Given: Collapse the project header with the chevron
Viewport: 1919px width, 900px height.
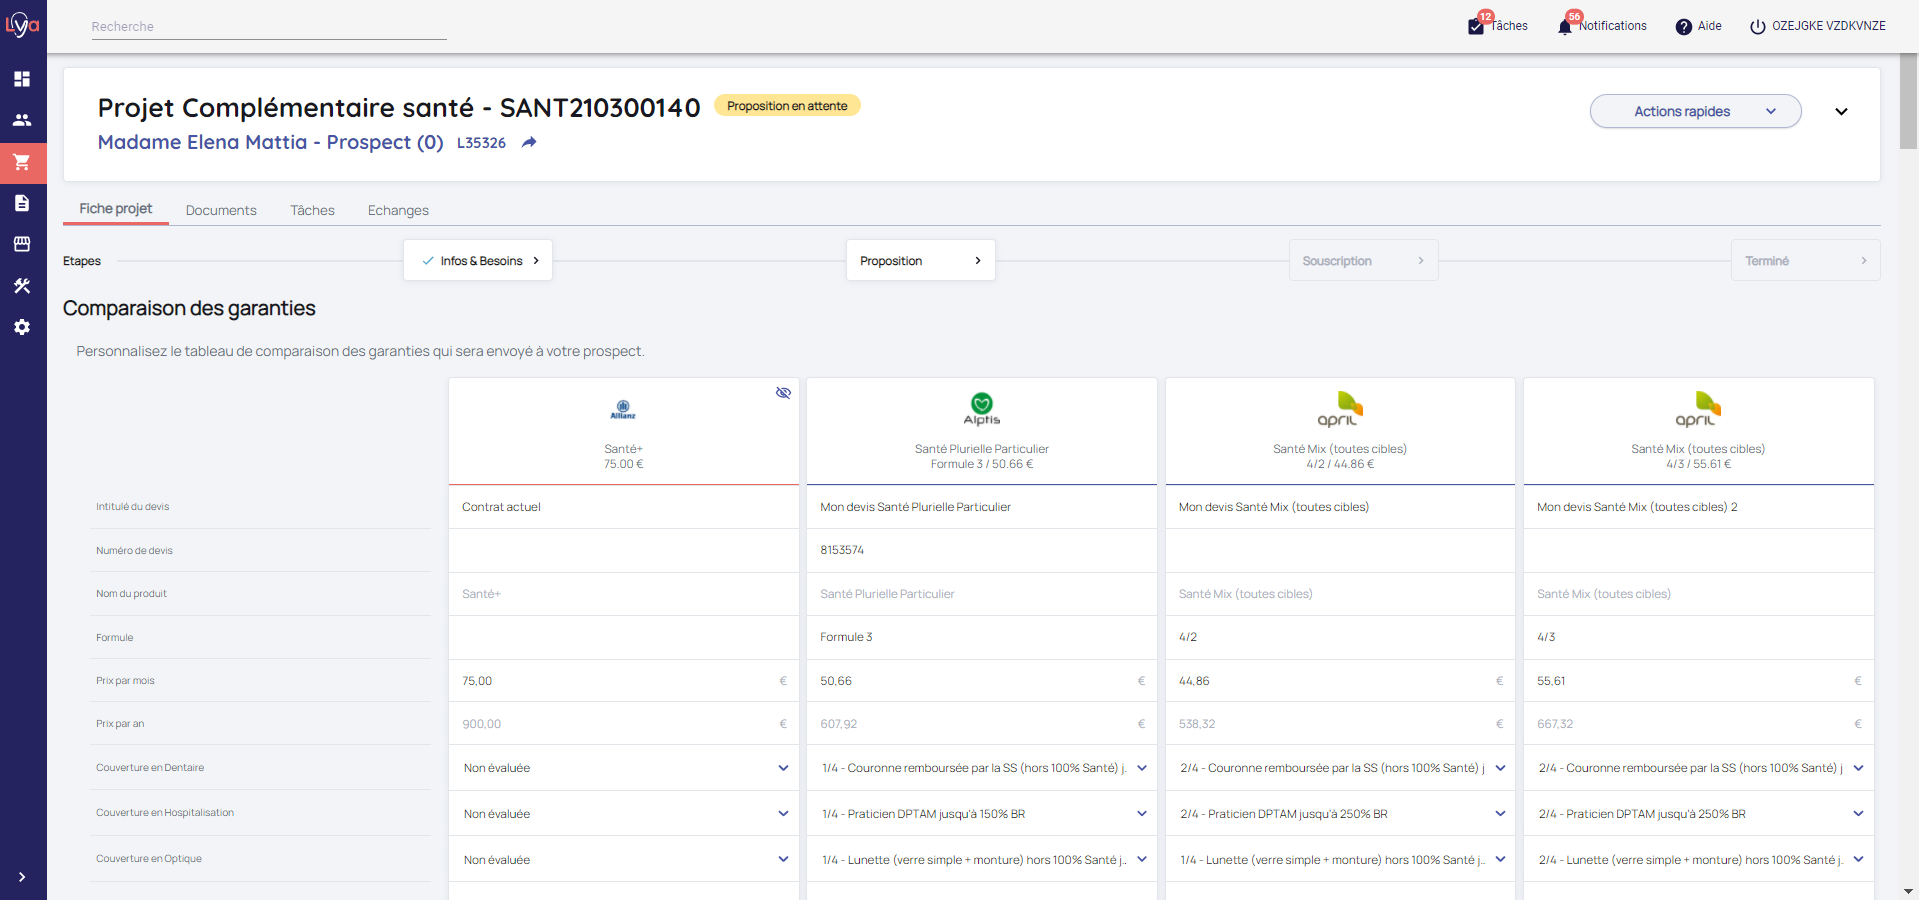Looking at the screenshot, I should coord(1841,112).
